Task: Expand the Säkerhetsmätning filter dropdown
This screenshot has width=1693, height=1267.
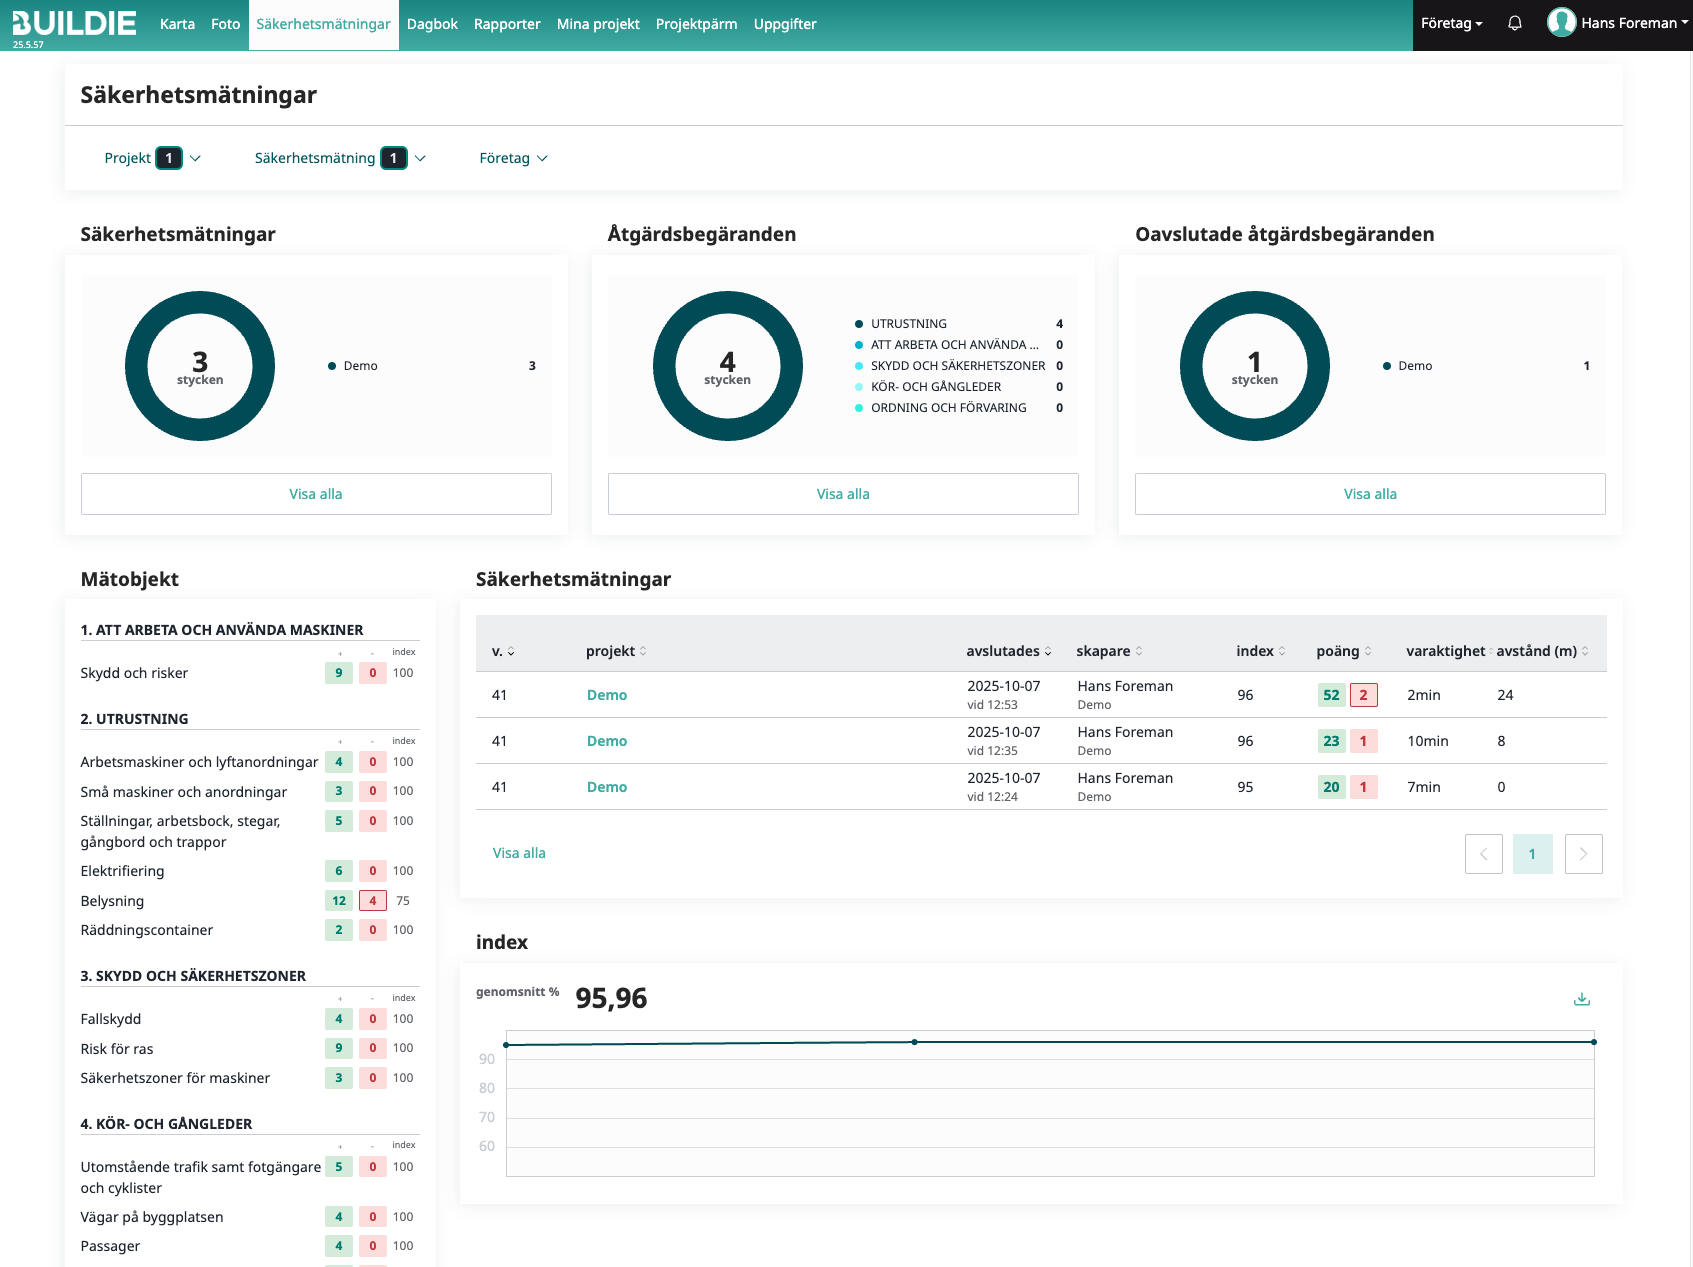Action: pos(340,158)
